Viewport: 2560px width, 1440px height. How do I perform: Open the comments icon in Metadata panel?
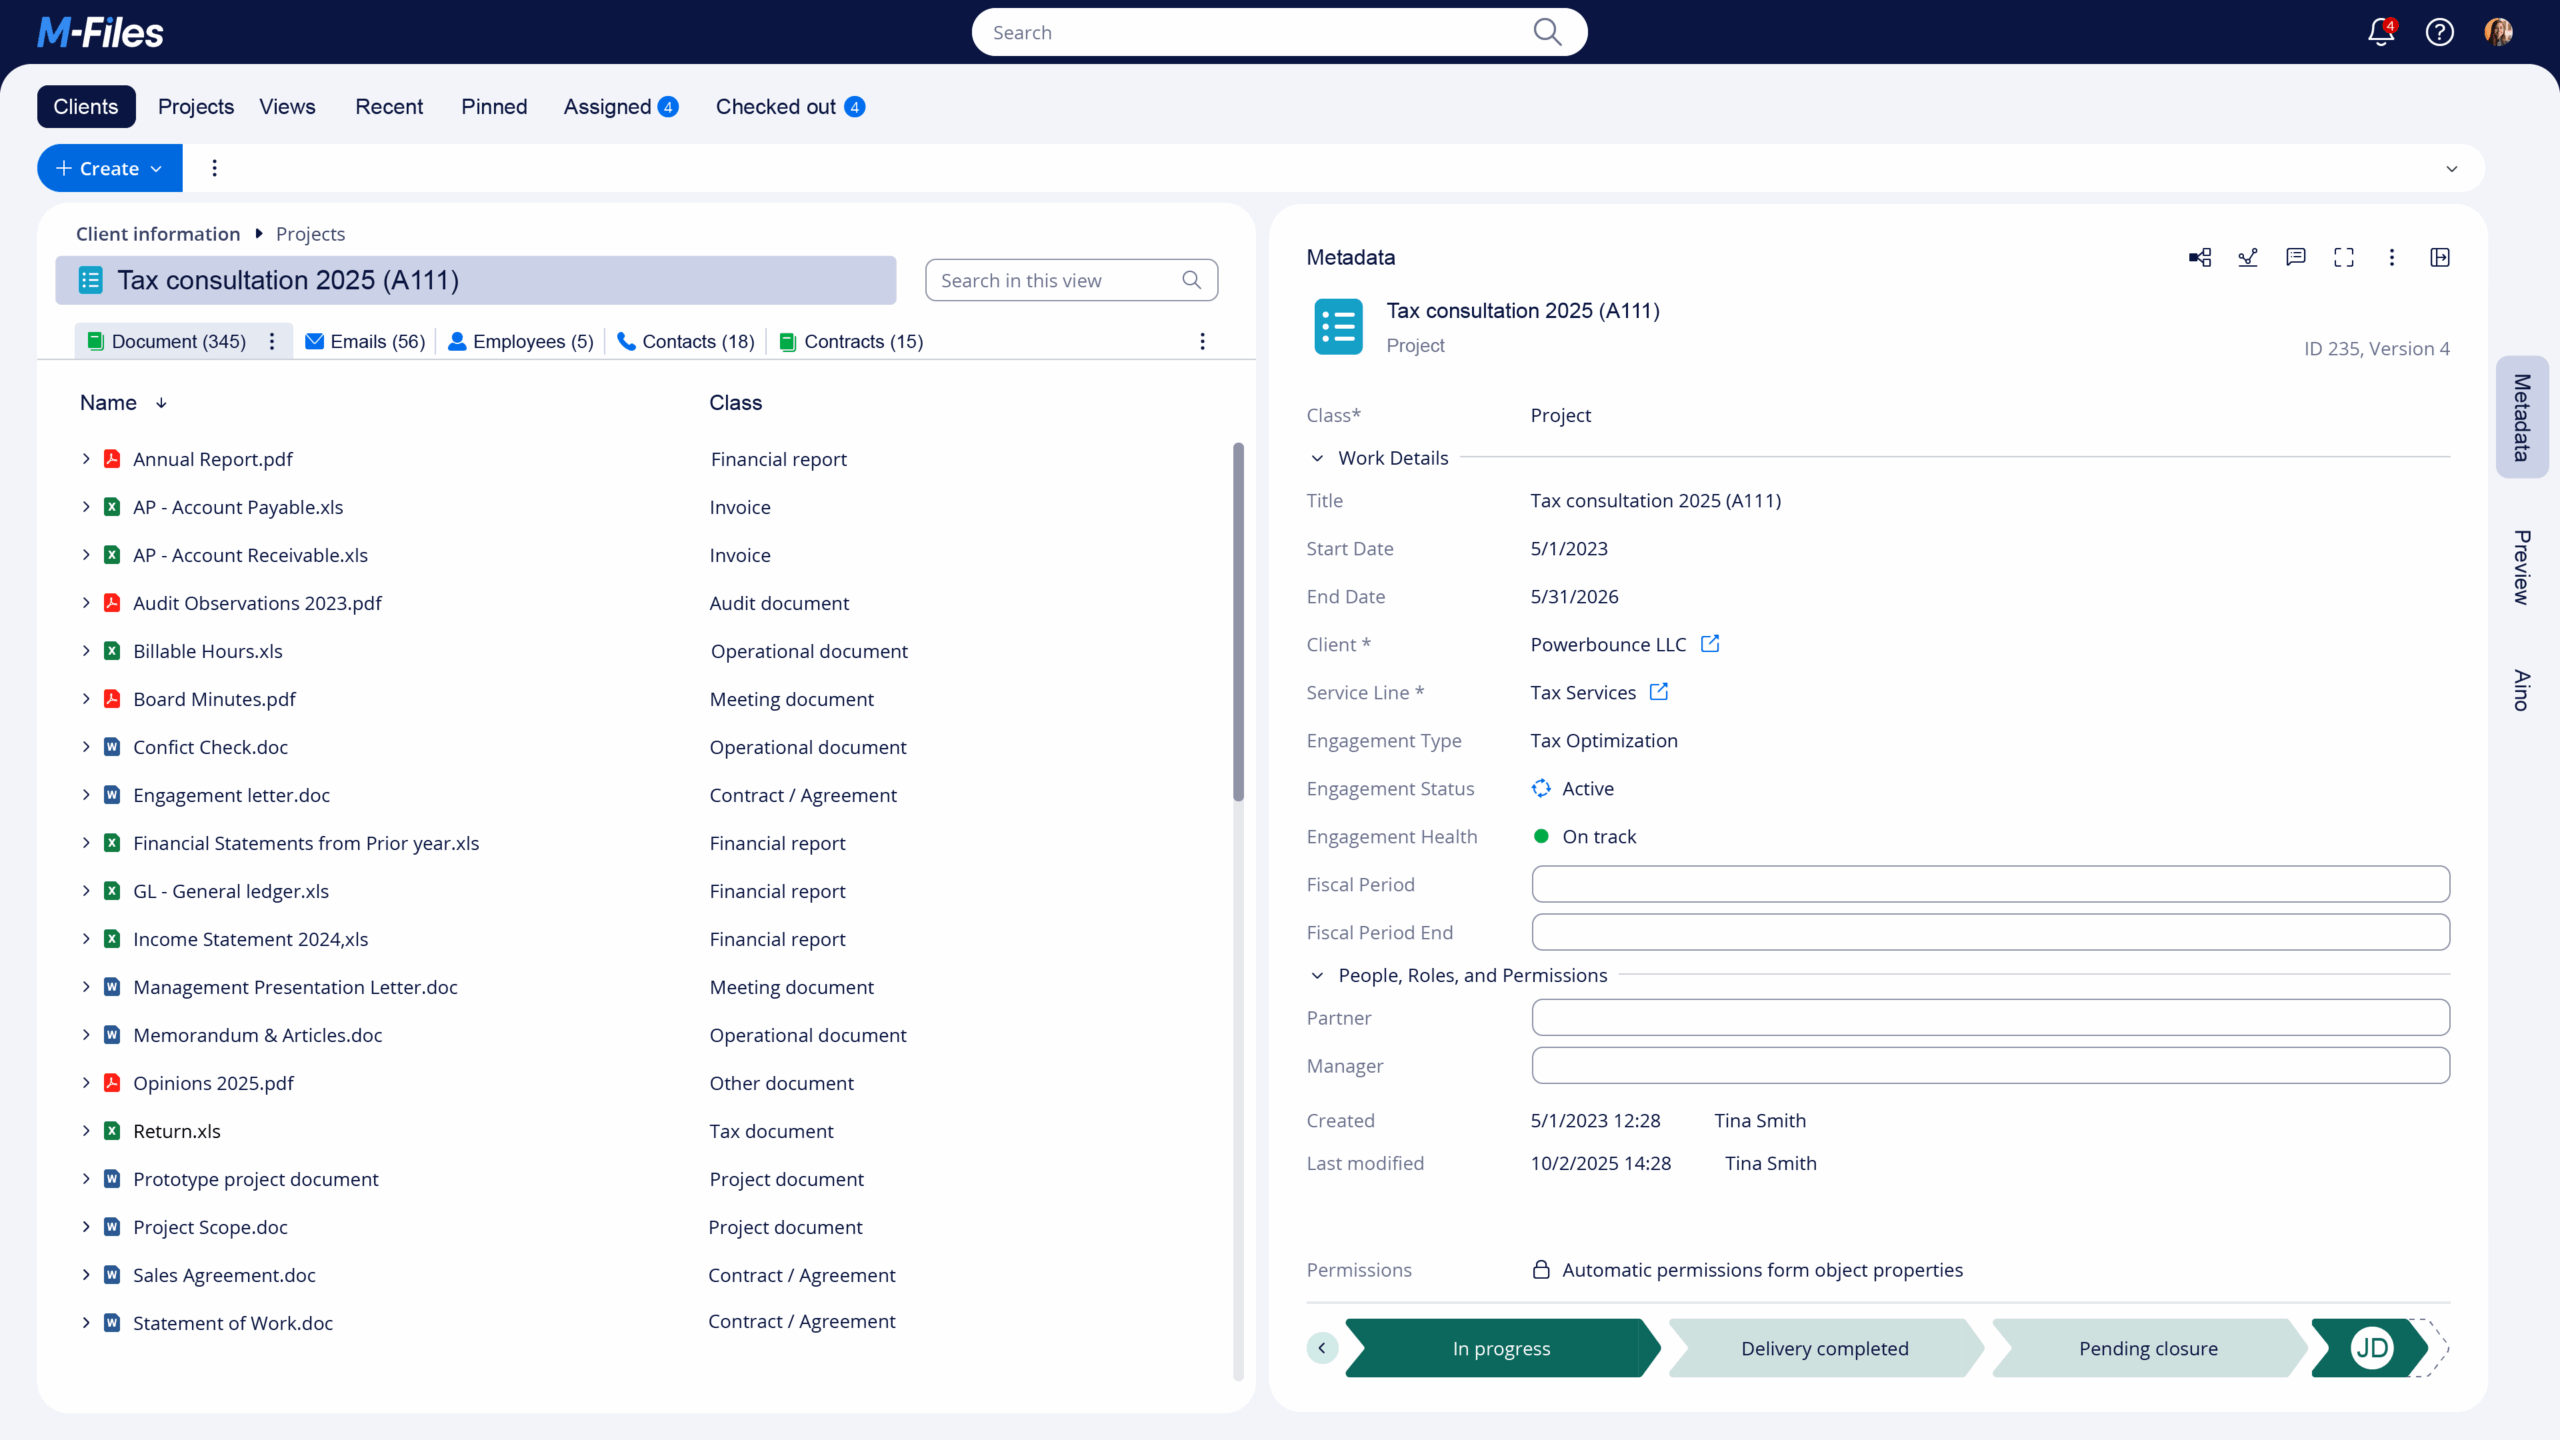pyautogui.click(x=2296, y=258)
